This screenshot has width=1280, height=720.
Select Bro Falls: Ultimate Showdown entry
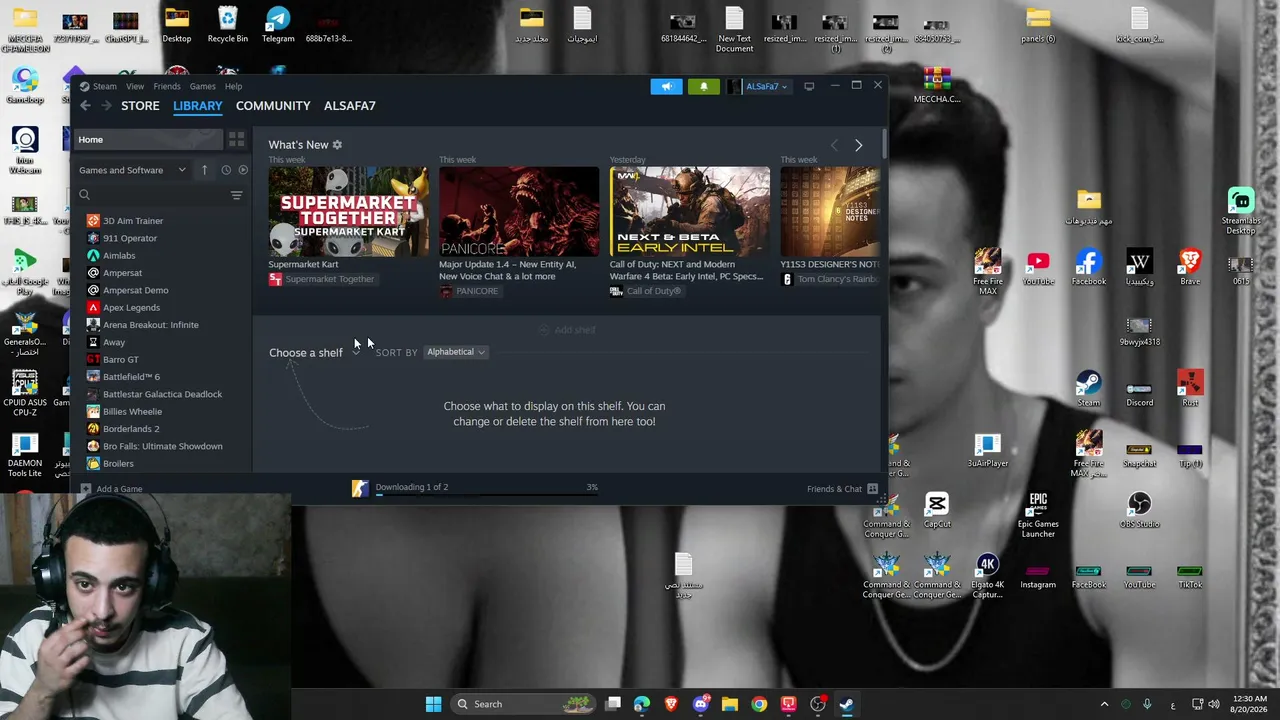[x=164, y=446]
